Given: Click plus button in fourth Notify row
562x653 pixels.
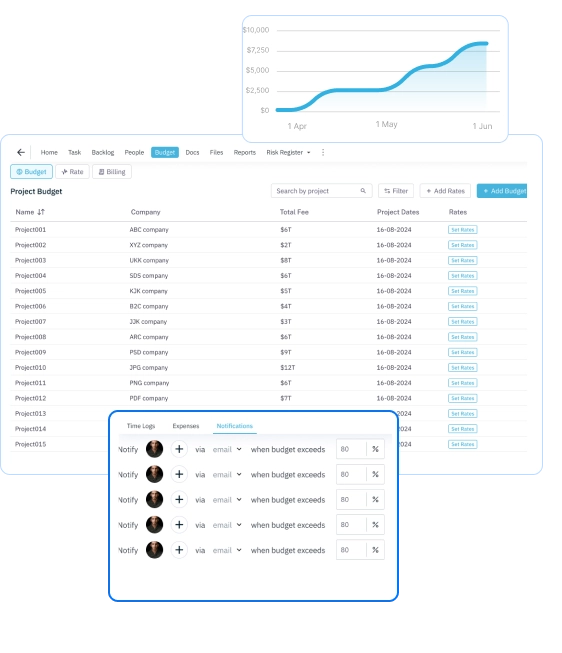Looking at the screenshot, I should 179,525.
